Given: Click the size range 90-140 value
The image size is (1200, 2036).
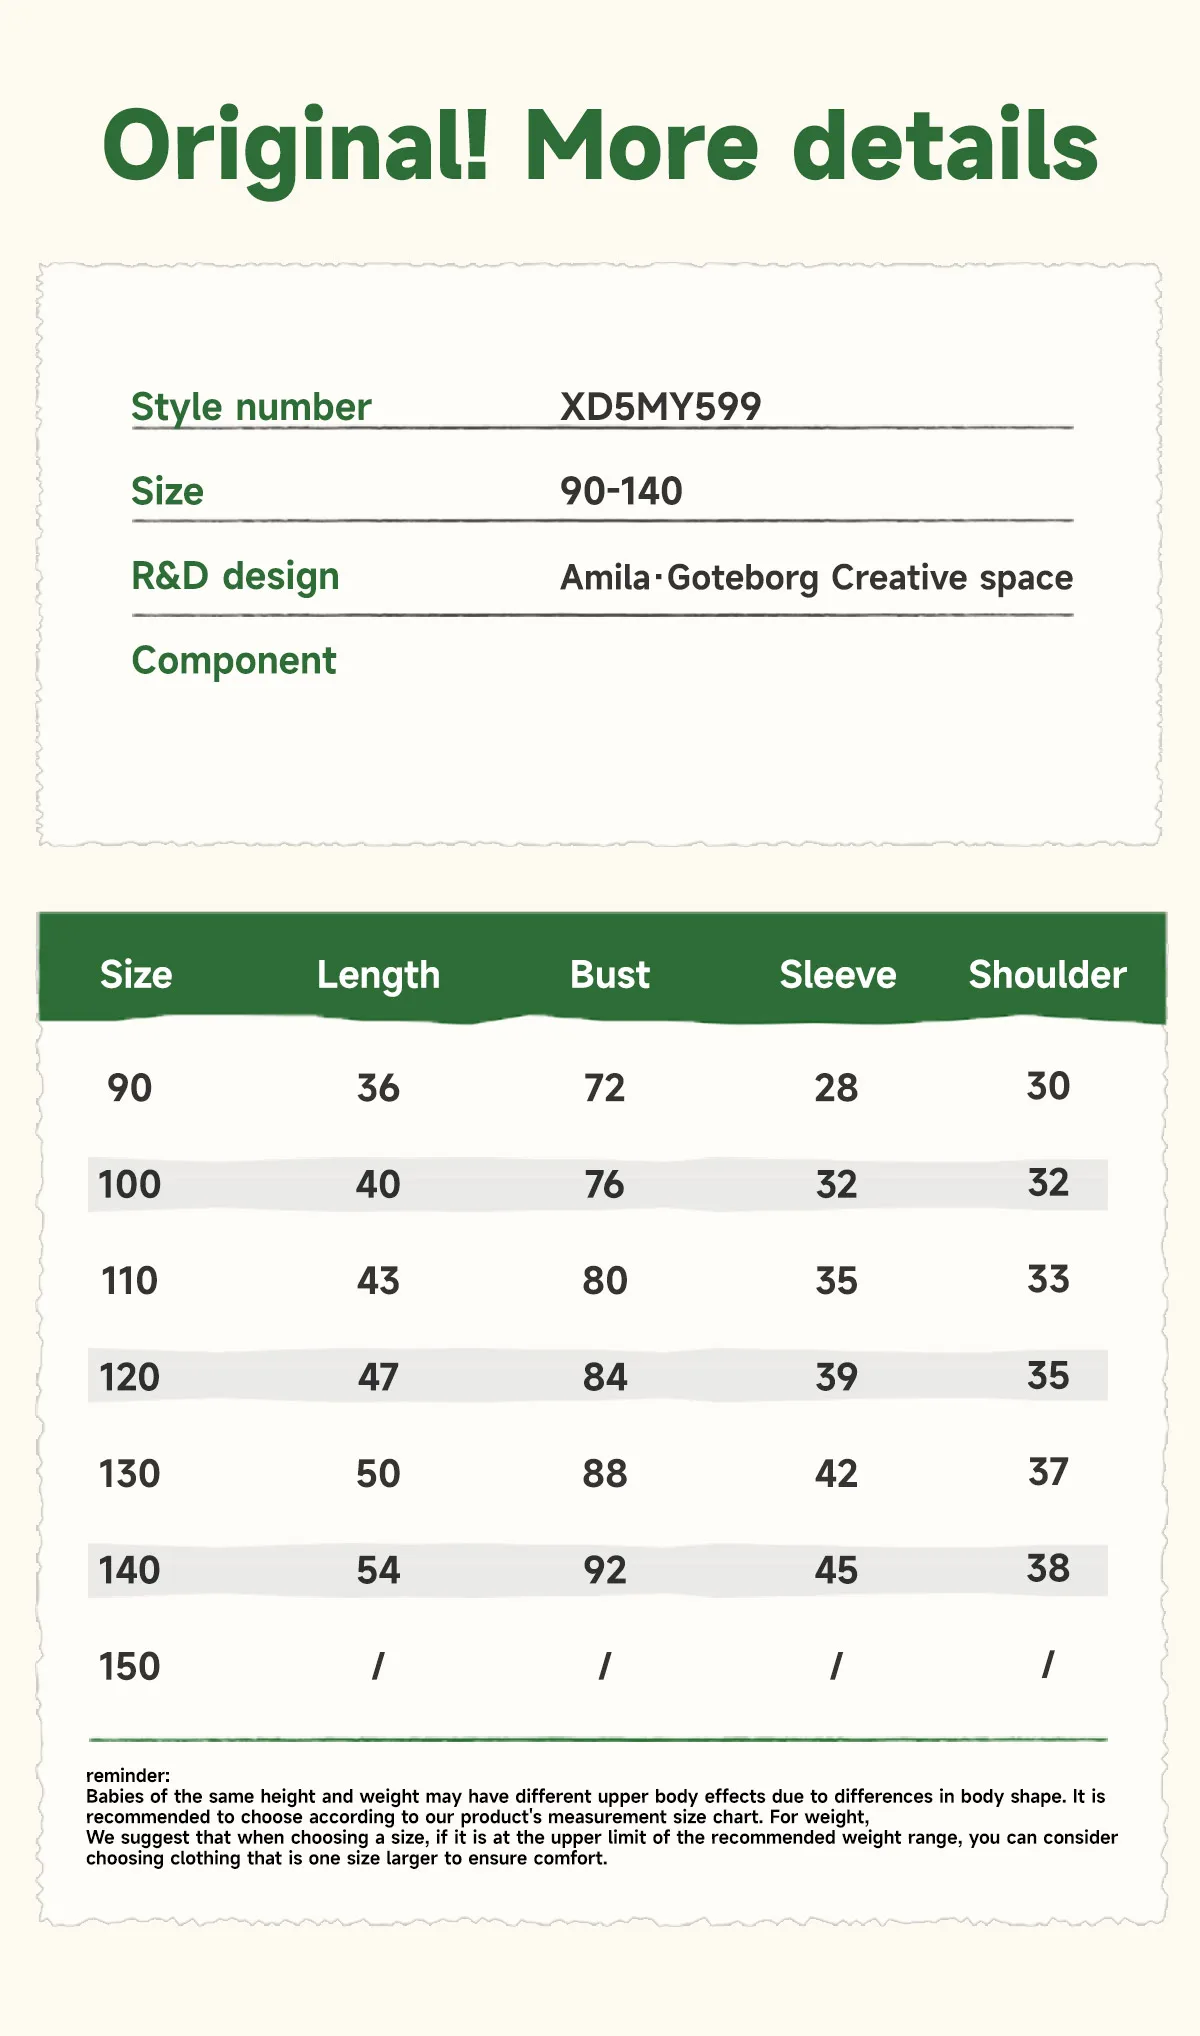Looking at the screenshot, I should (x=621, y=491).
